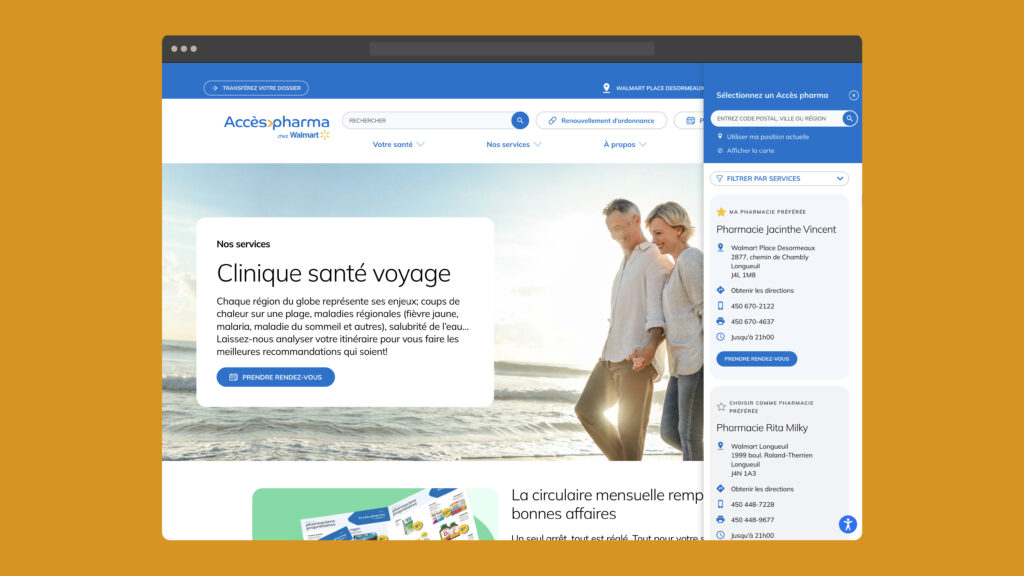Click the phone icon beside 450 670-2122

(x=720, y=306)
